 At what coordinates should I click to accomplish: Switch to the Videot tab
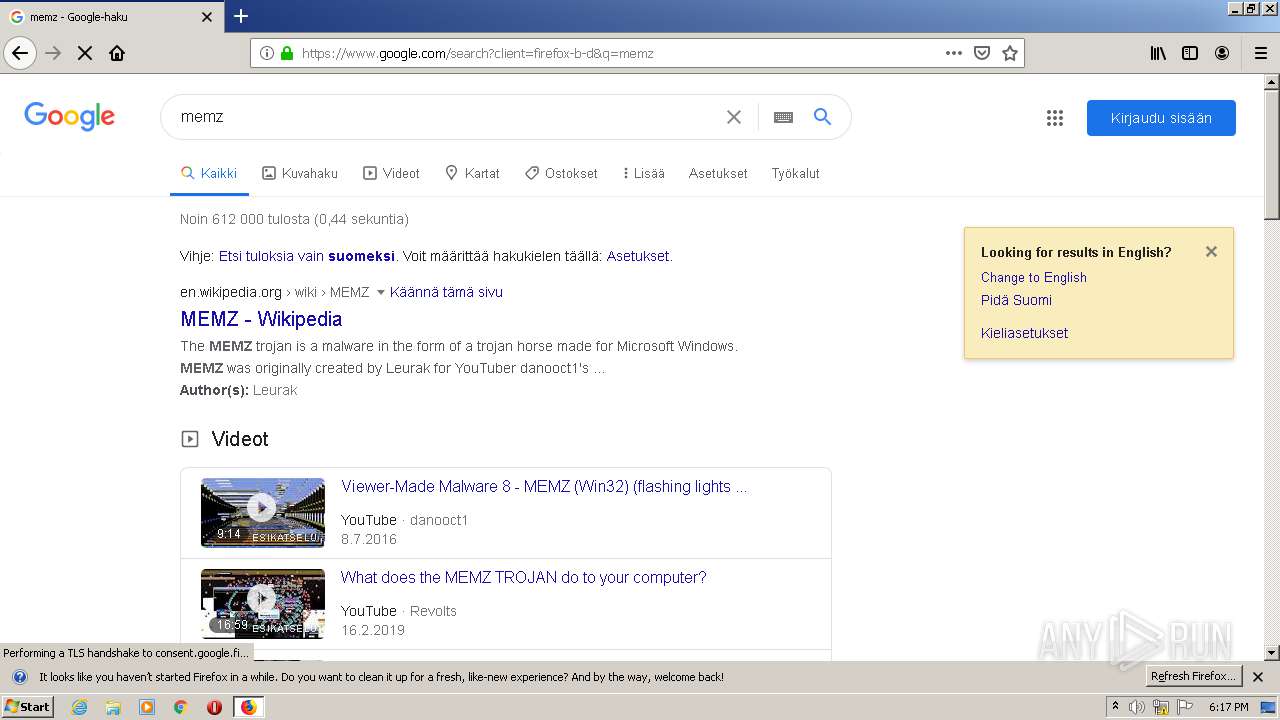(x=391, y=173)
